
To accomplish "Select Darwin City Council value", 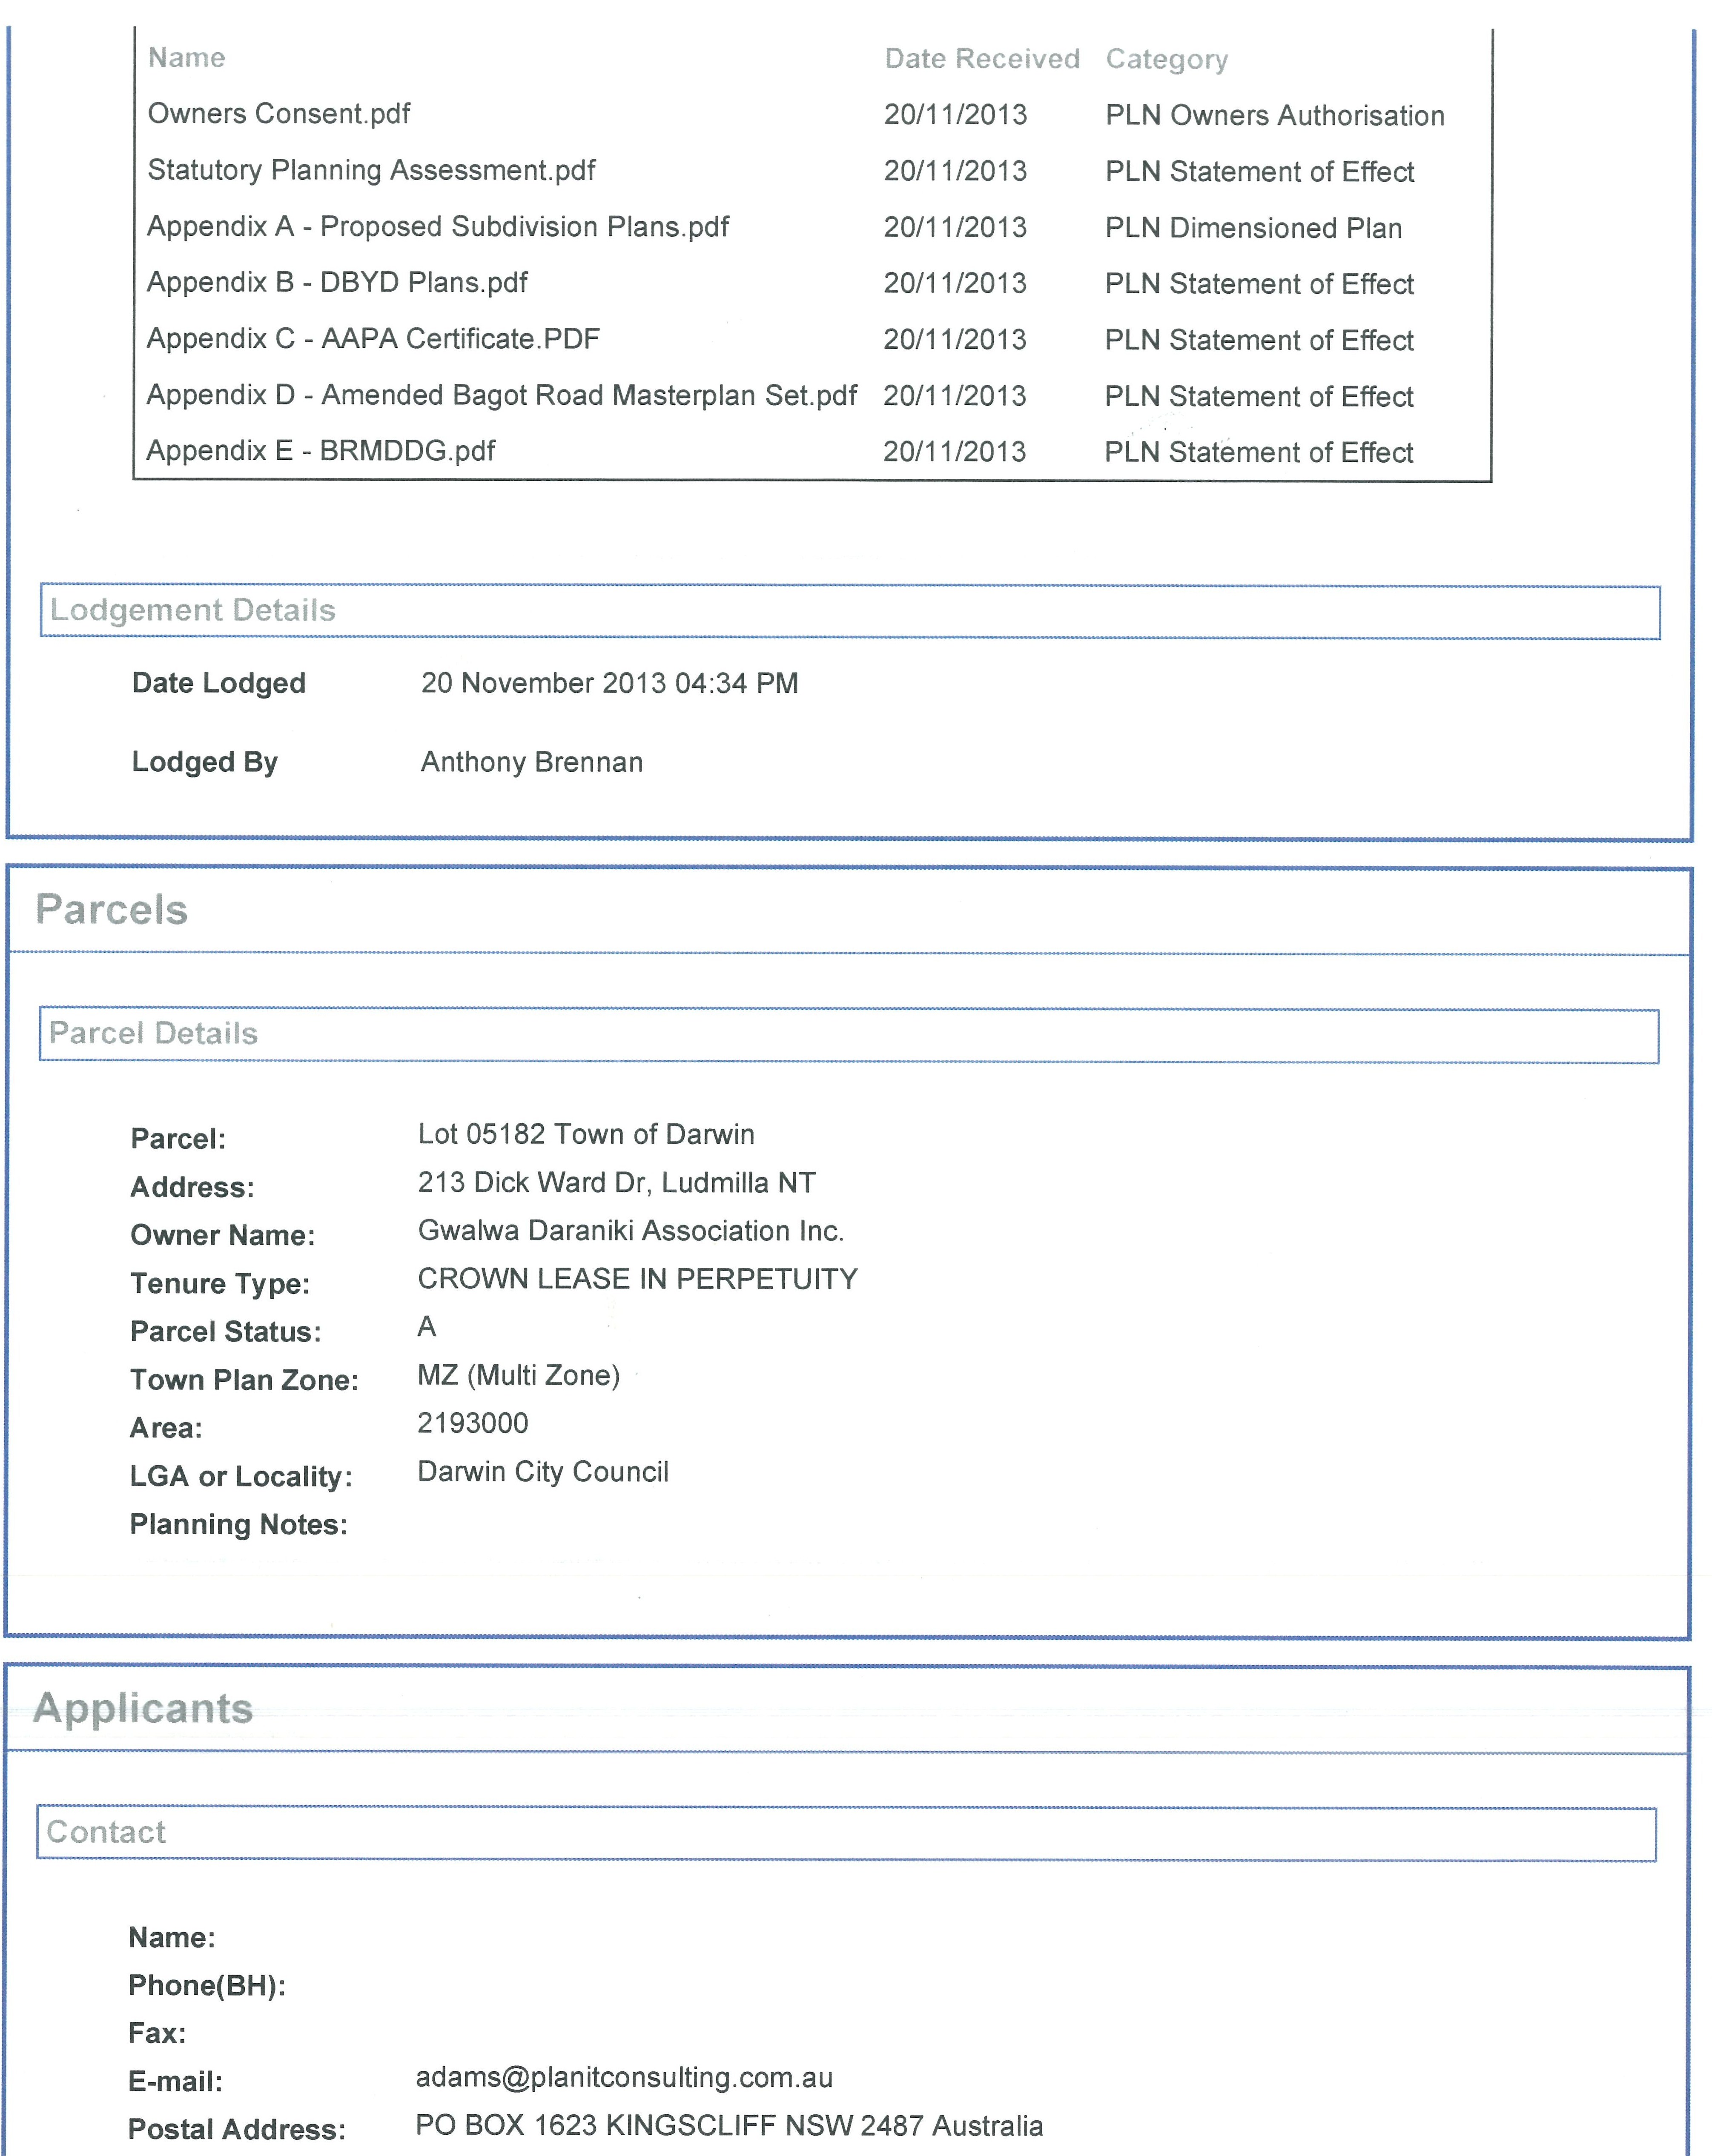I will pos(543,1472).
